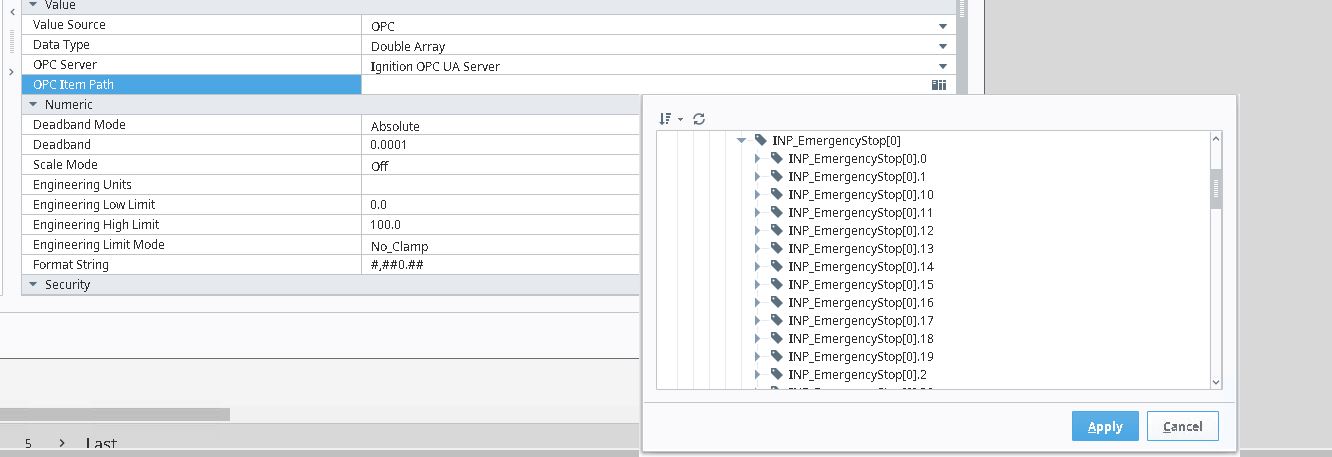Screen dimensions: 1332x457
Task: Open the OPC Server dropdown
Action: point(943,66)
